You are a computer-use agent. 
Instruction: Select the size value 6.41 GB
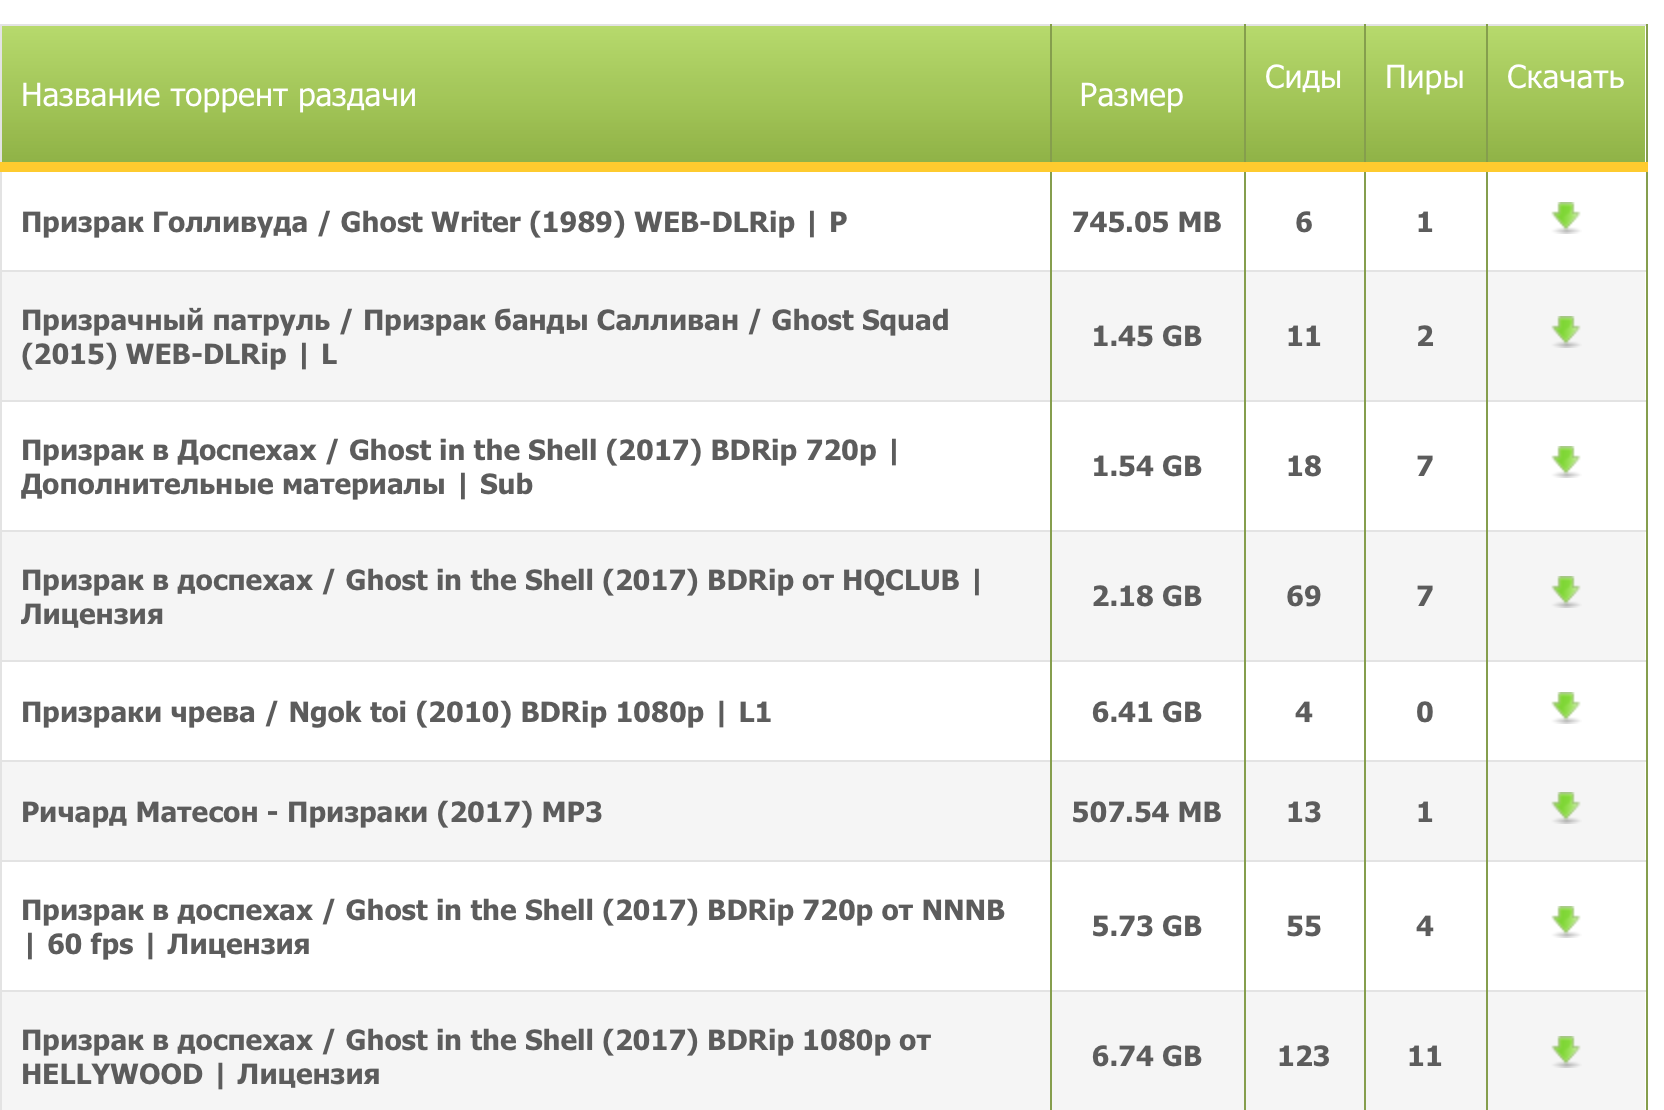[1146, 712]
